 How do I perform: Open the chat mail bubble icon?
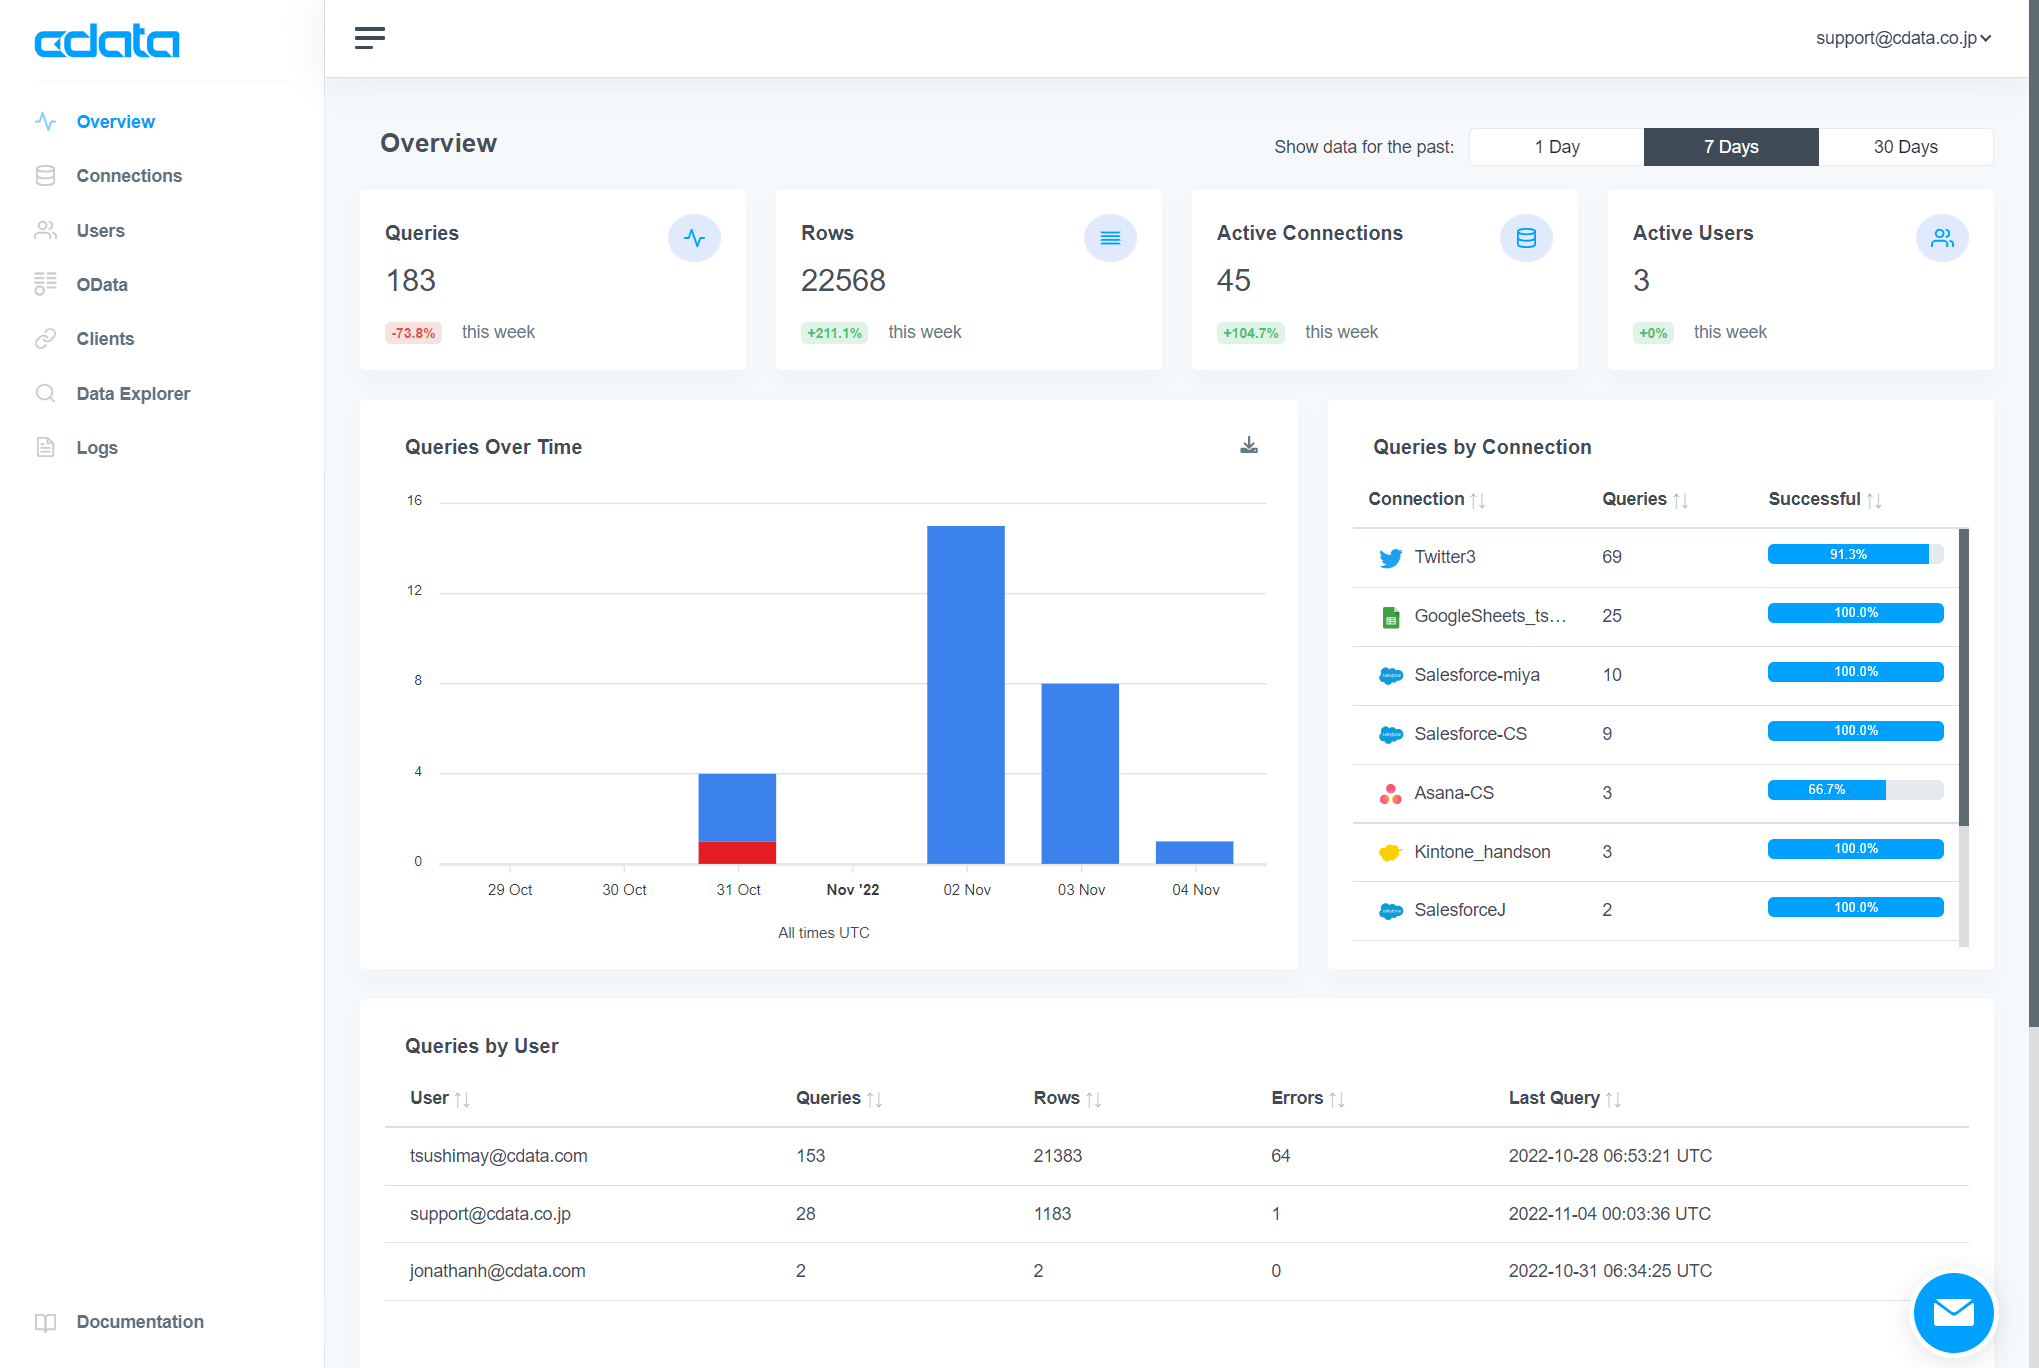[1952, 1311]
